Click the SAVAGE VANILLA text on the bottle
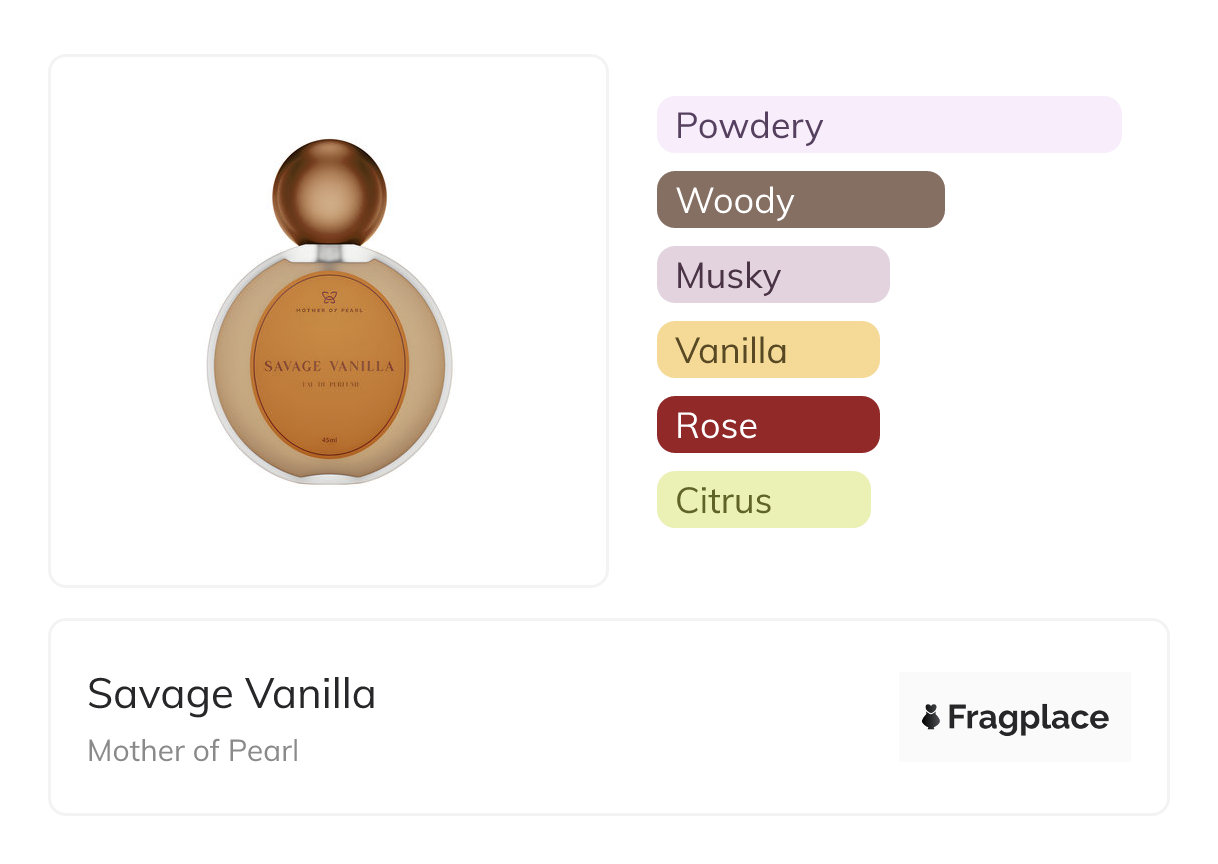Viewport: 1218px width, 864px height. [329, 367]
